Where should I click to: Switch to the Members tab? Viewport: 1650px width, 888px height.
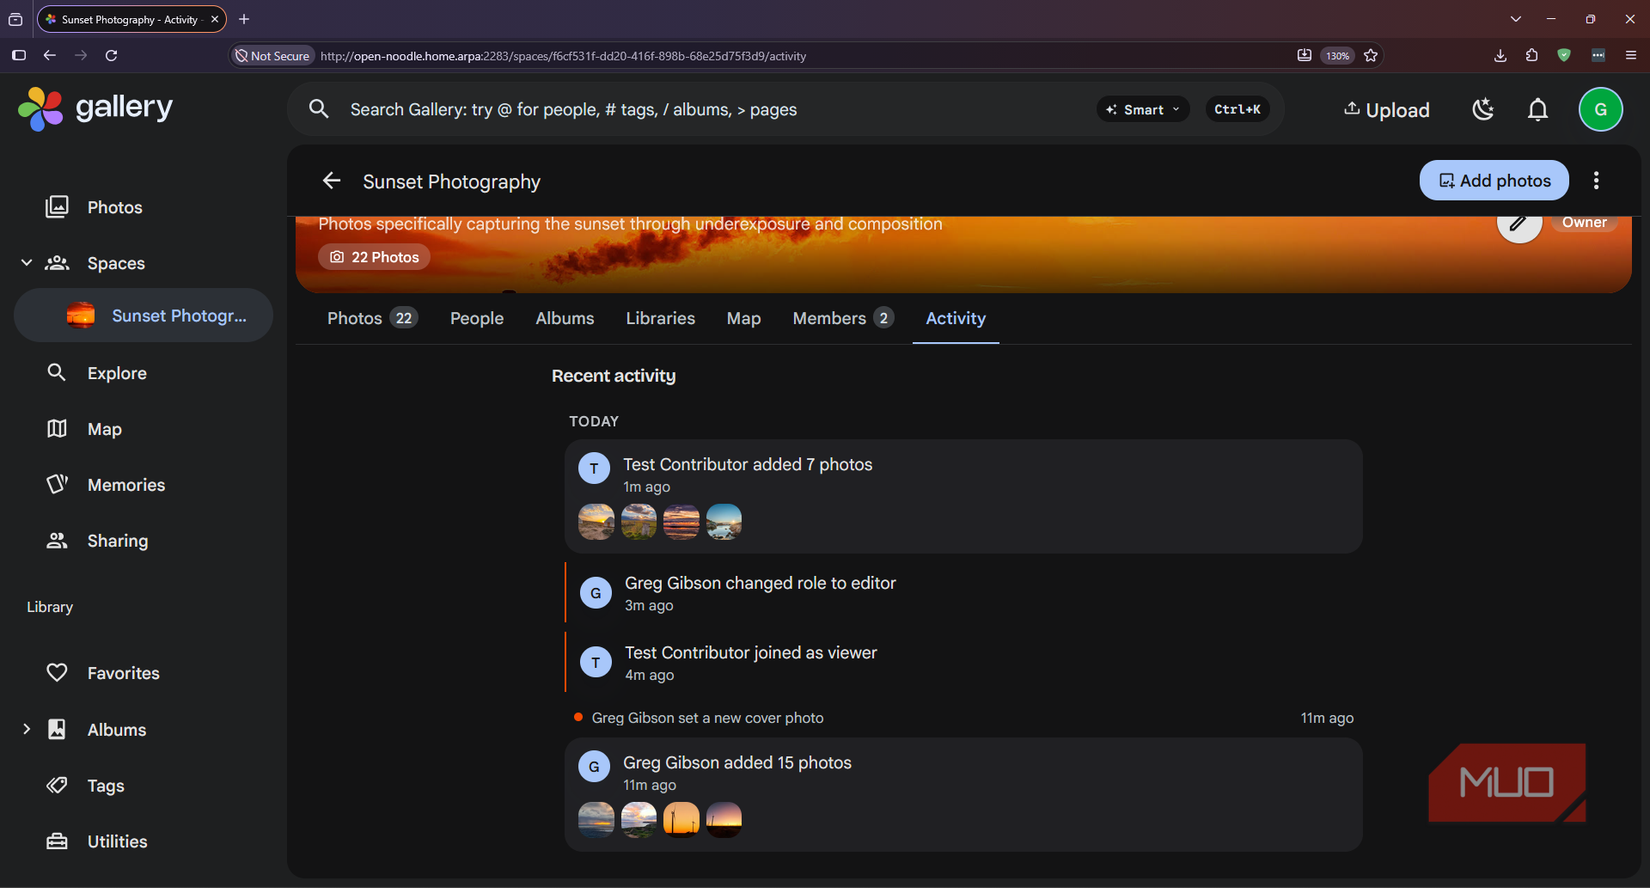[x=843, y=319]
